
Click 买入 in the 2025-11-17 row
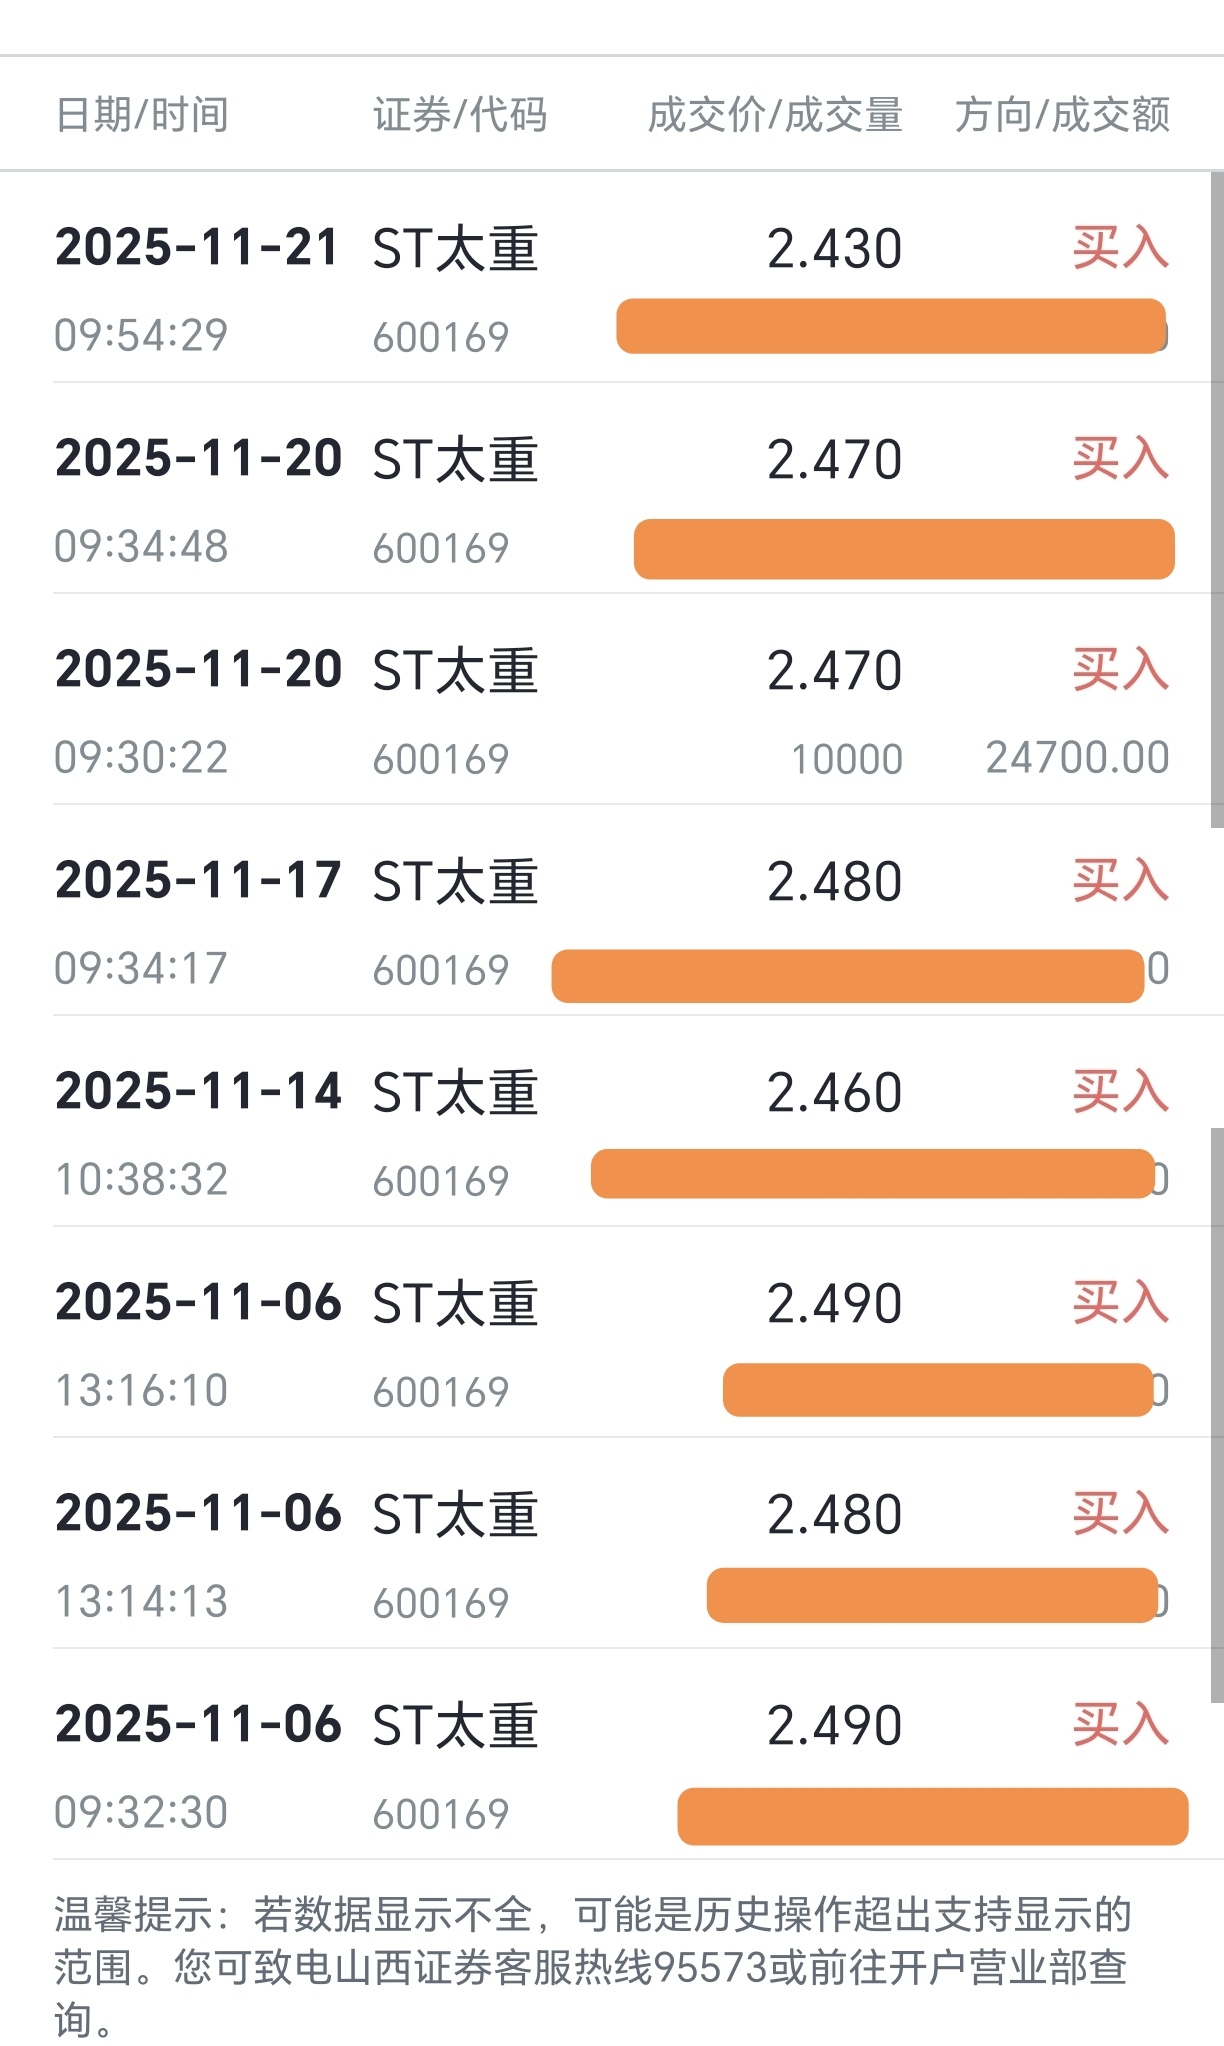click(1120, 881)
